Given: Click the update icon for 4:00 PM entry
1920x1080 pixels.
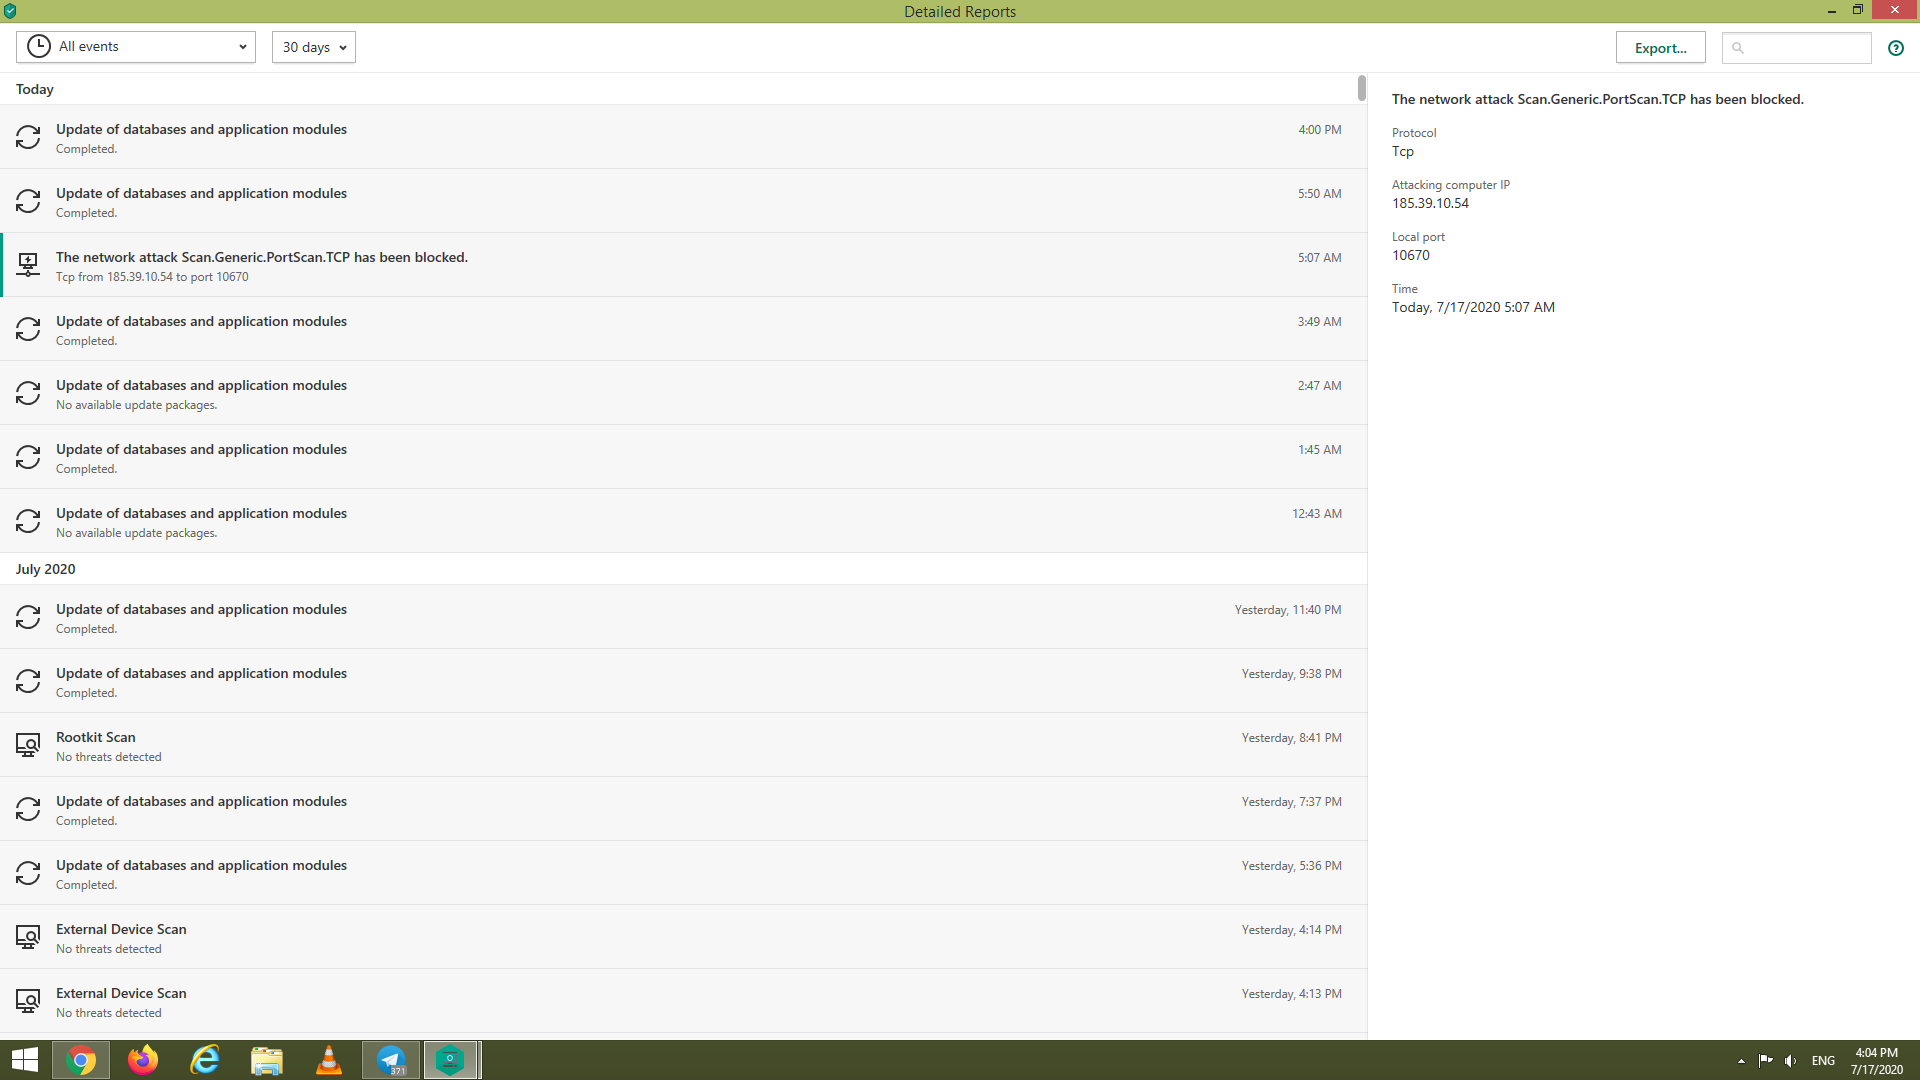Looking at the screenshot, I should 28,137.
